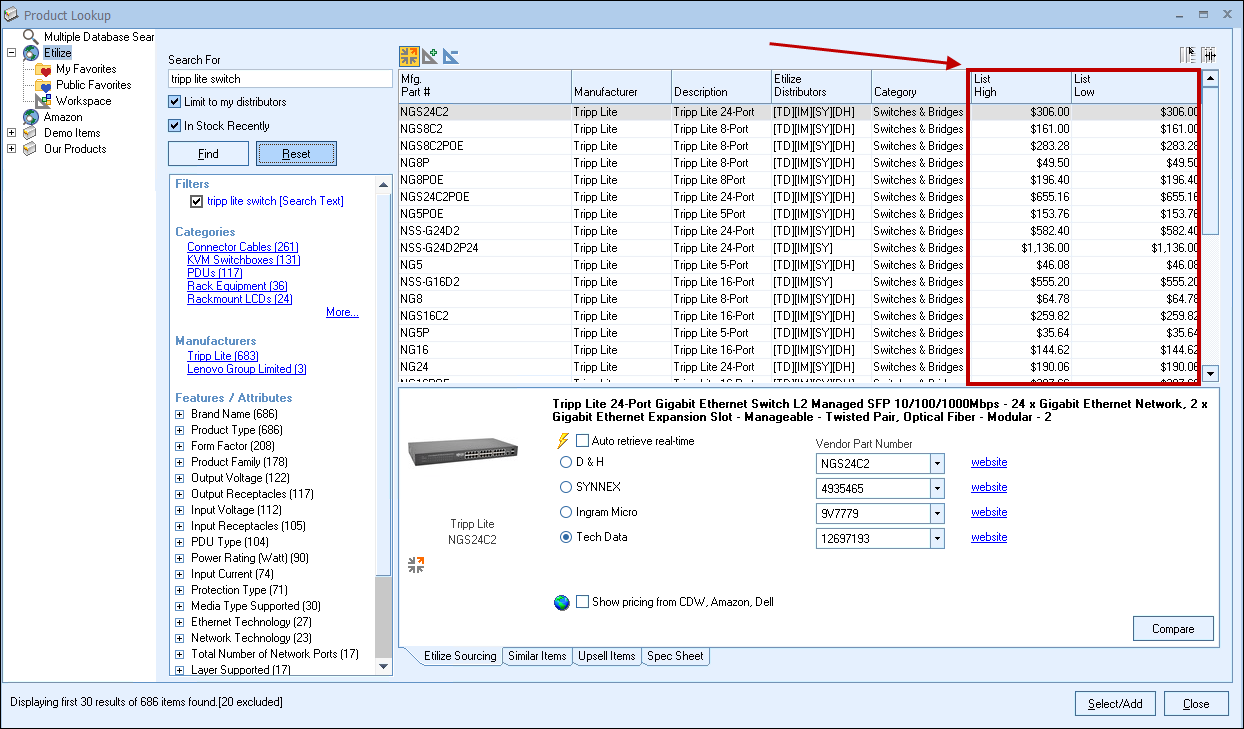
Task: Expand the Form Factor (208) attribute
Action: [180, 446]
